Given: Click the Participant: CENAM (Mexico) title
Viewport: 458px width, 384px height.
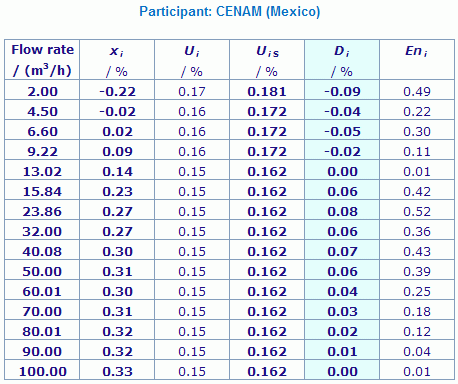Looking at the screenshot, I should [x=230, y=12].
